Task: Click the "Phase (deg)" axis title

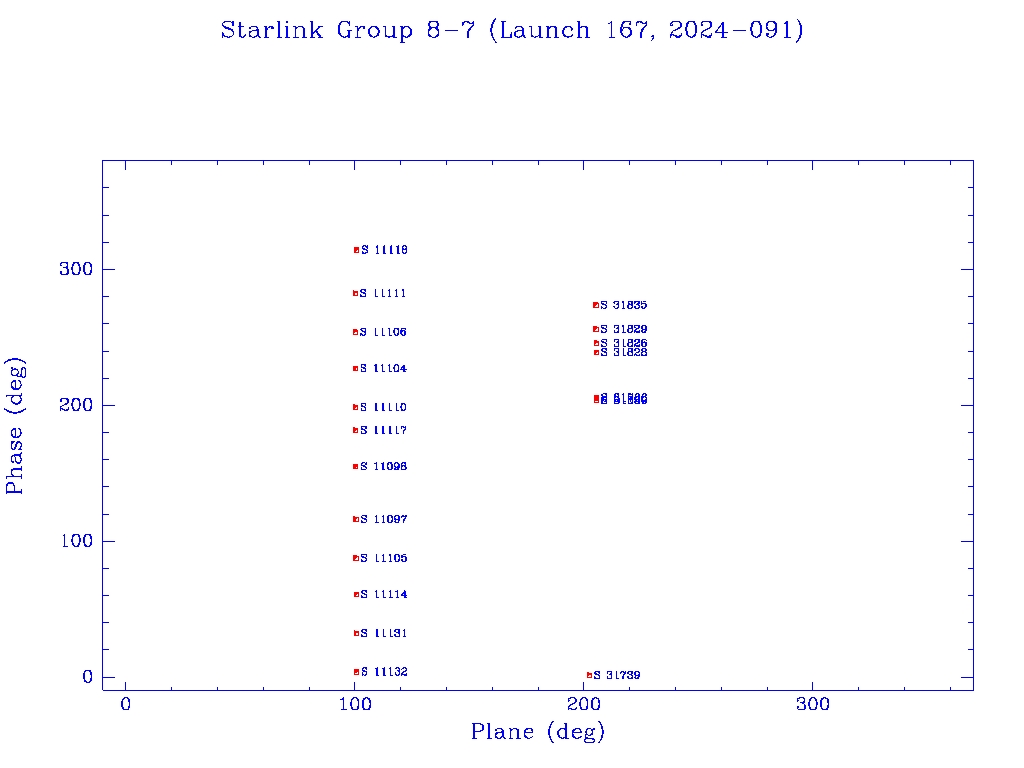Action: 15,426
